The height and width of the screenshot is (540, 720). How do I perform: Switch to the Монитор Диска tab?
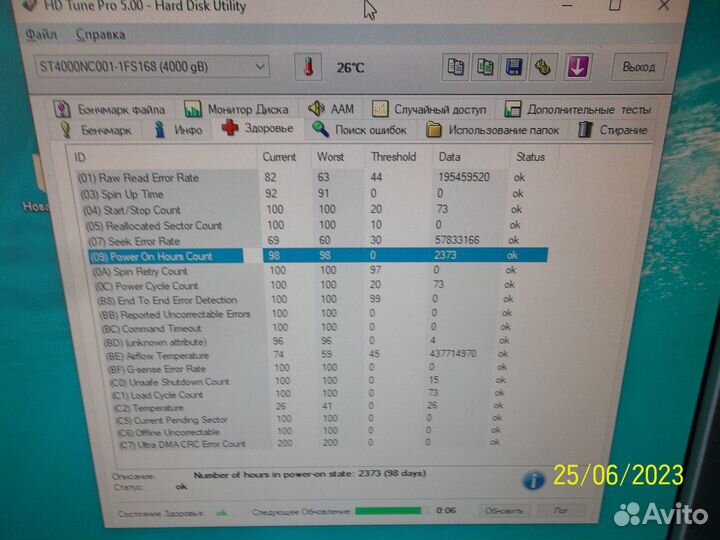pos(236,109)
